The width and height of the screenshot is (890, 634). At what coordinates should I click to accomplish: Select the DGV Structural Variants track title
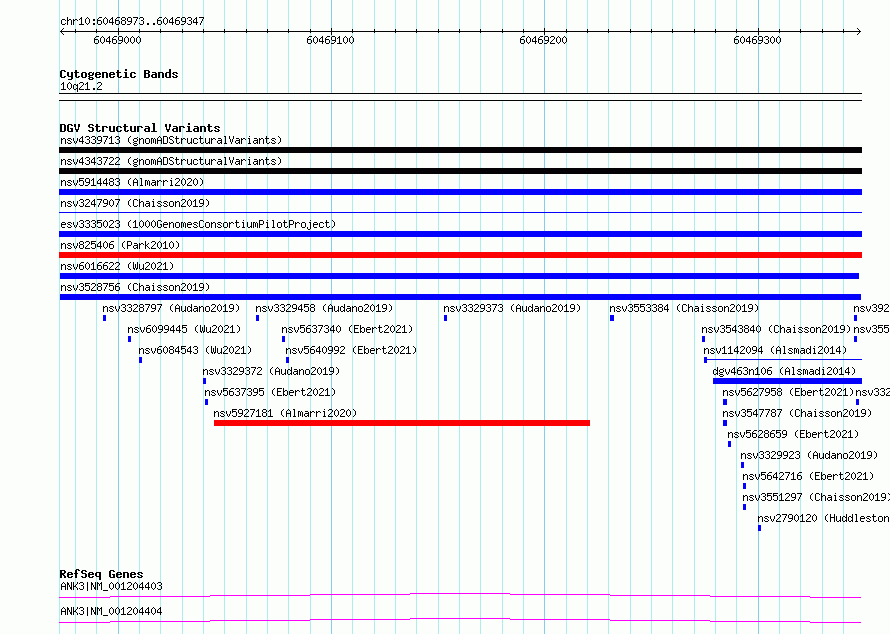140,128
